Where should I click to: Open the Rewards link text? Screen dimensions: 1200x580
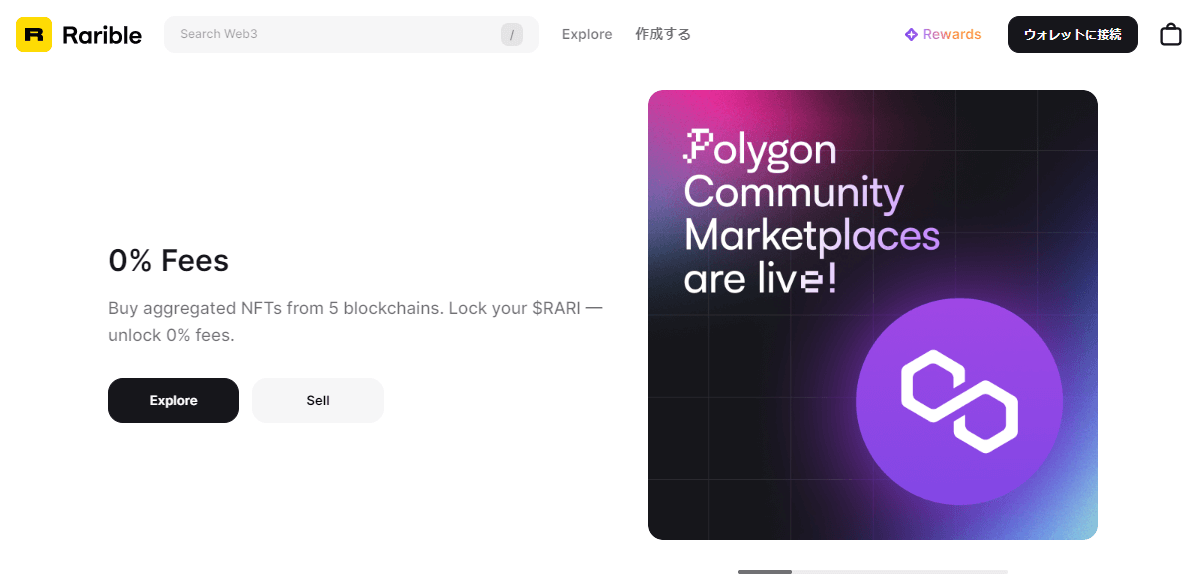coord(951,34)
